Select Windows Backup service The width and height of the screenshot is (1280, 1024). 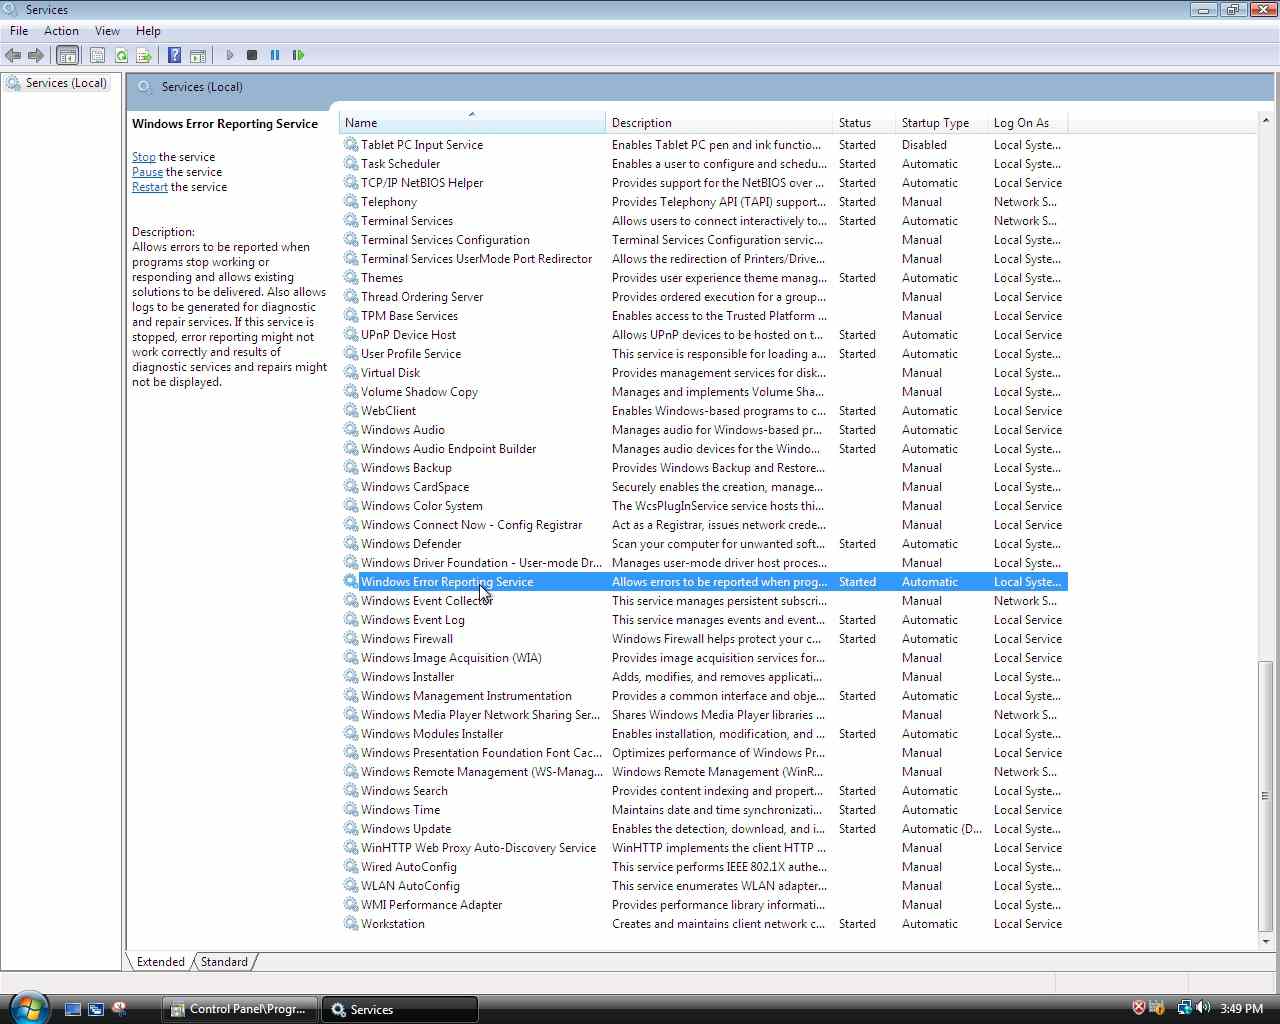pyautogui.click(x=704, y=468)
